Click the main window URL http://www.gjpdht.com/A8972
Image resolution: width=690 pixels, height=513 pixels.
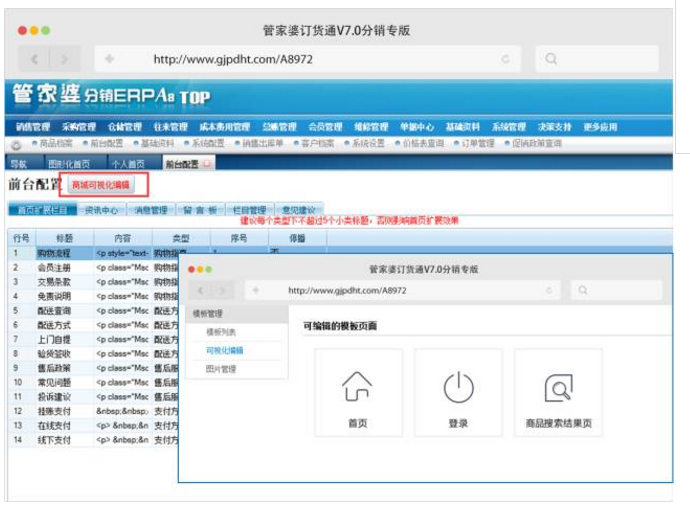pos(233,59)
